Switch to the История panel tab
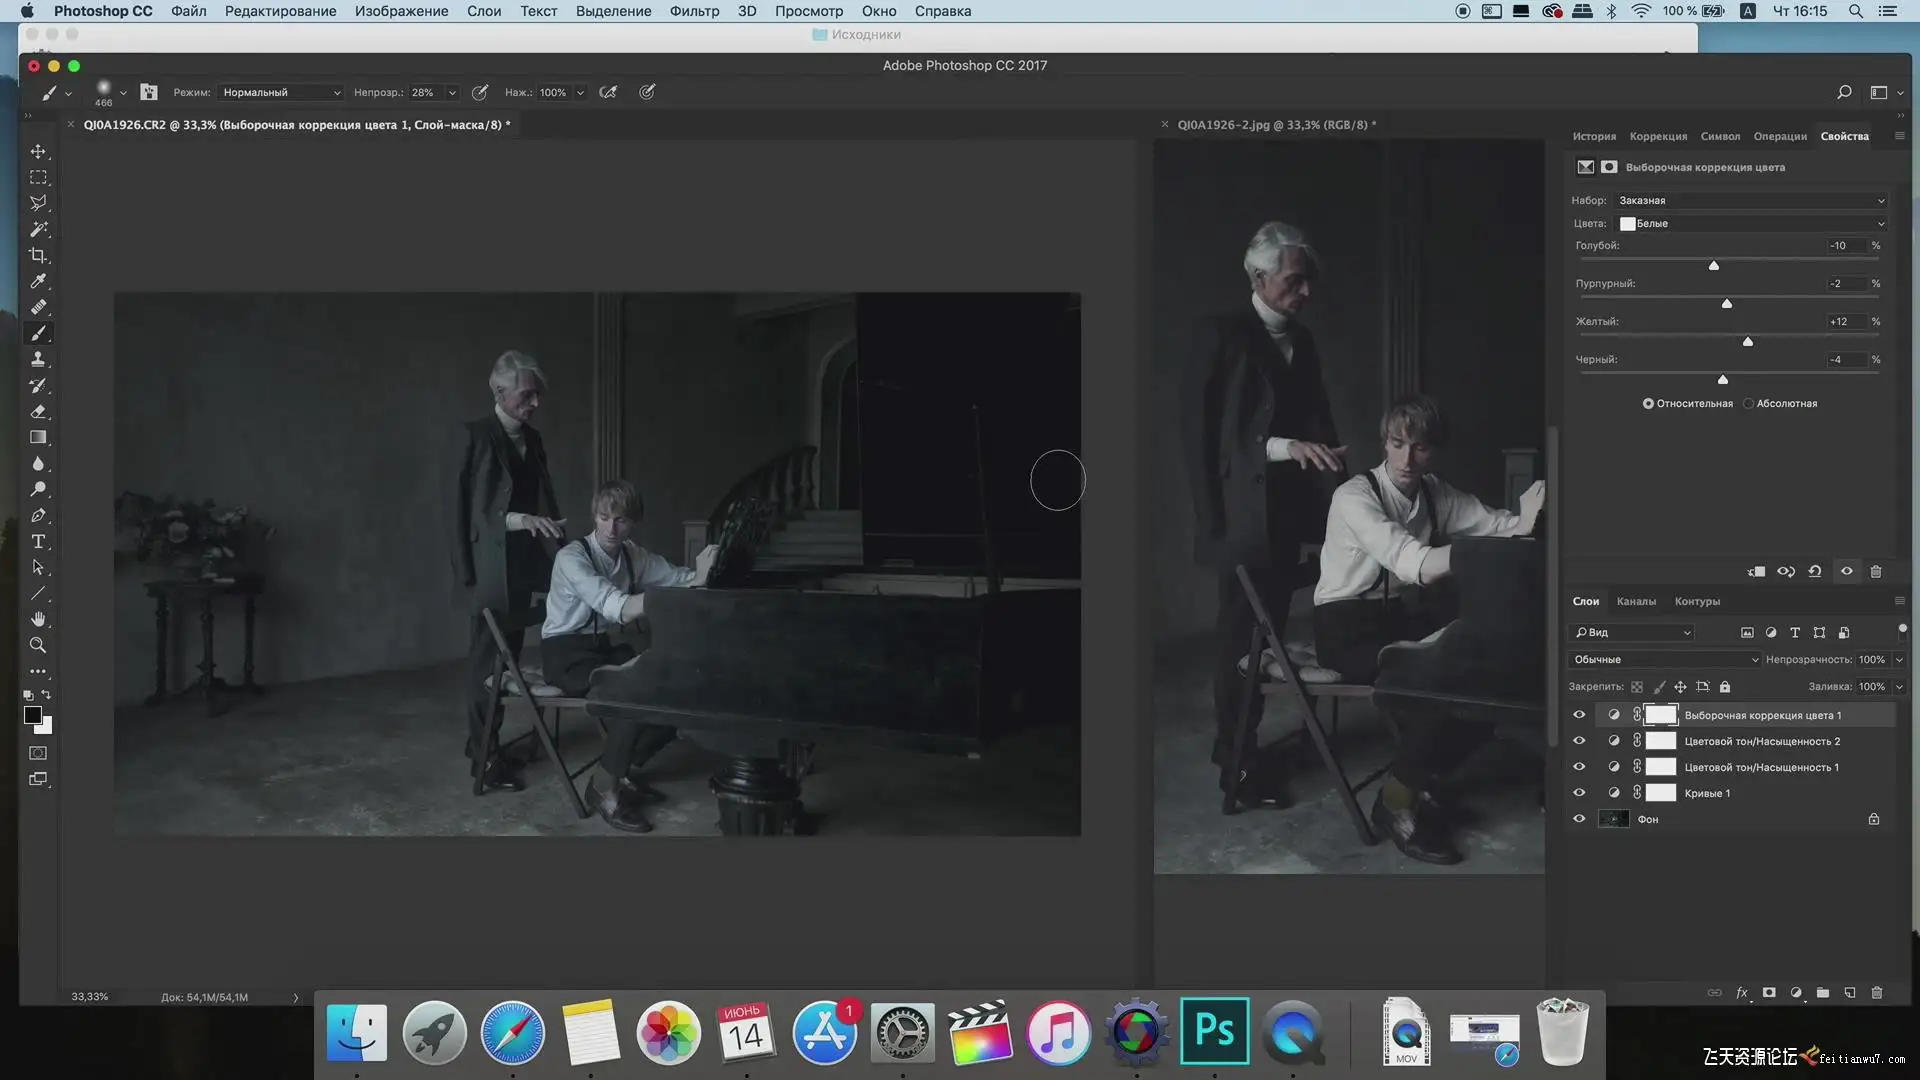The image size is (1920, 1080). pos(1594,136)
